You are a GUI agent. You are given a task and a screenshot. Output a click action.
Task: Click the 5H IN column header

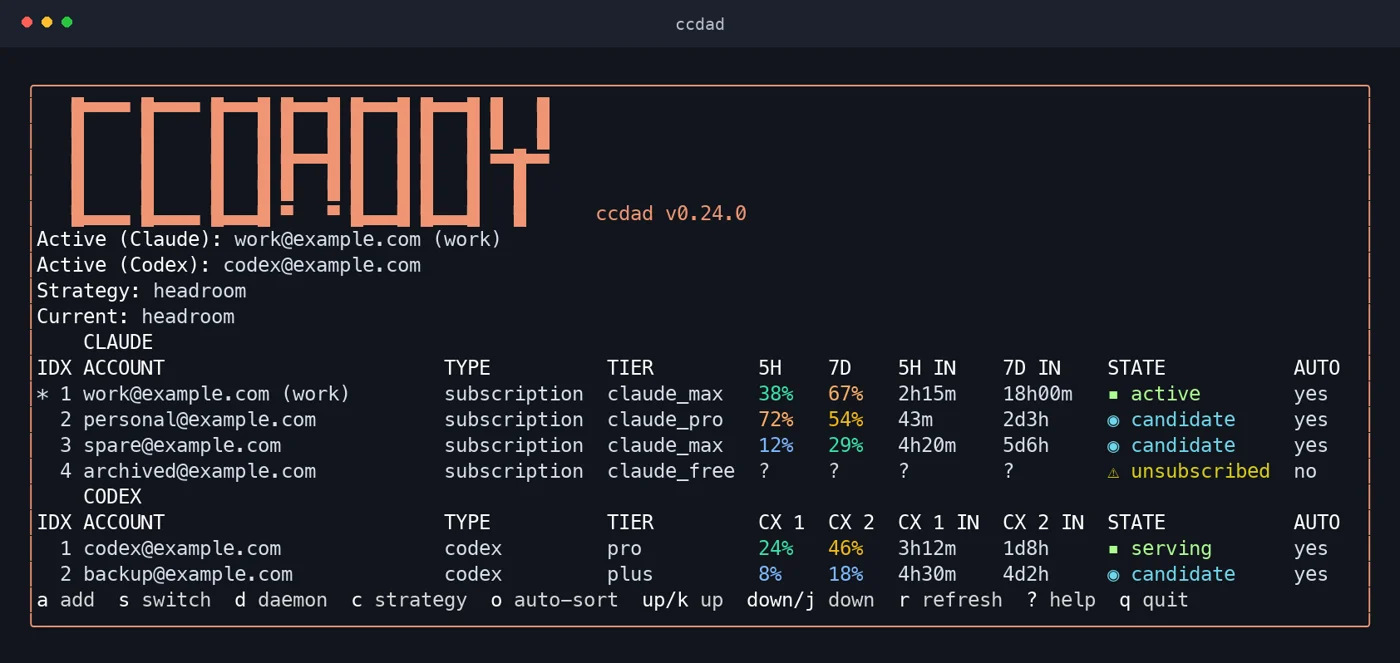(927, 368)
